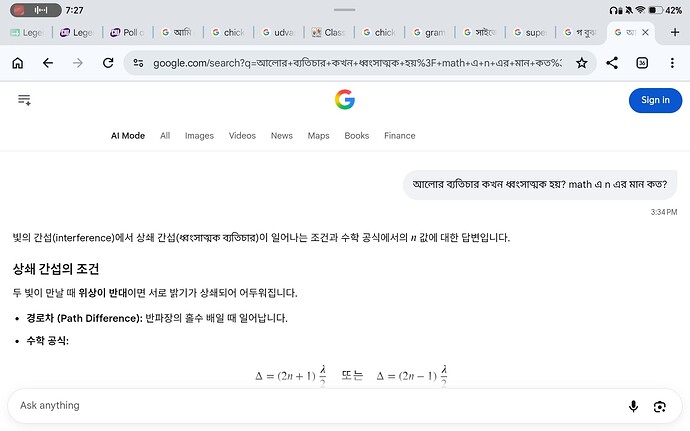This screenshot has width=690, height=431.
Task: Tap the headphones status icon
Action: click(x=613, y=10)
